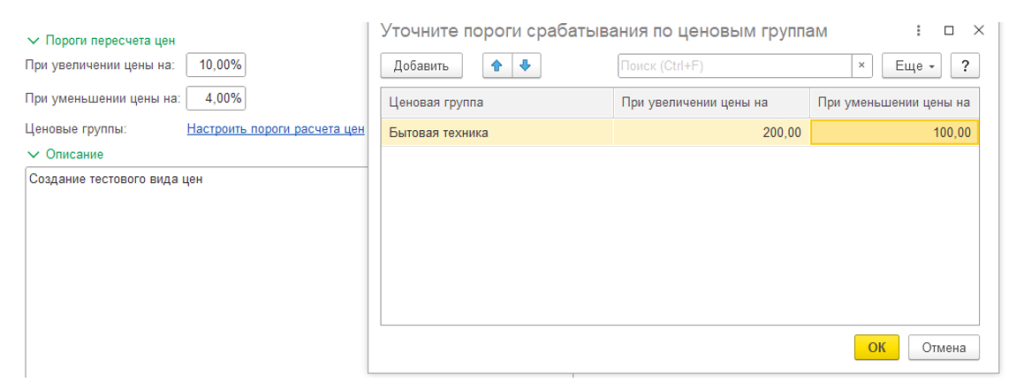Screen dimensions: 1024x391
Task: Close the threshold dialog window
Action: tap(978, 31)
